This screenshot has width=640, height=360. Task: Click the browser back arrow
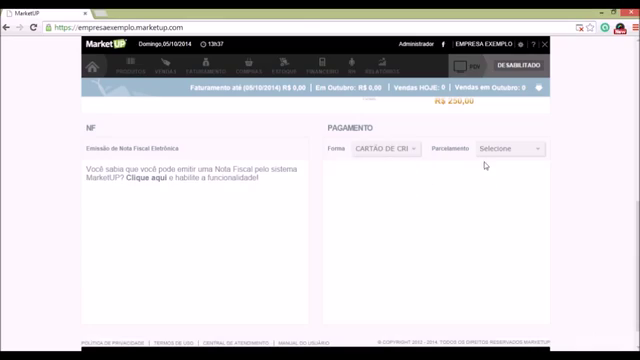tap(6, 27)
